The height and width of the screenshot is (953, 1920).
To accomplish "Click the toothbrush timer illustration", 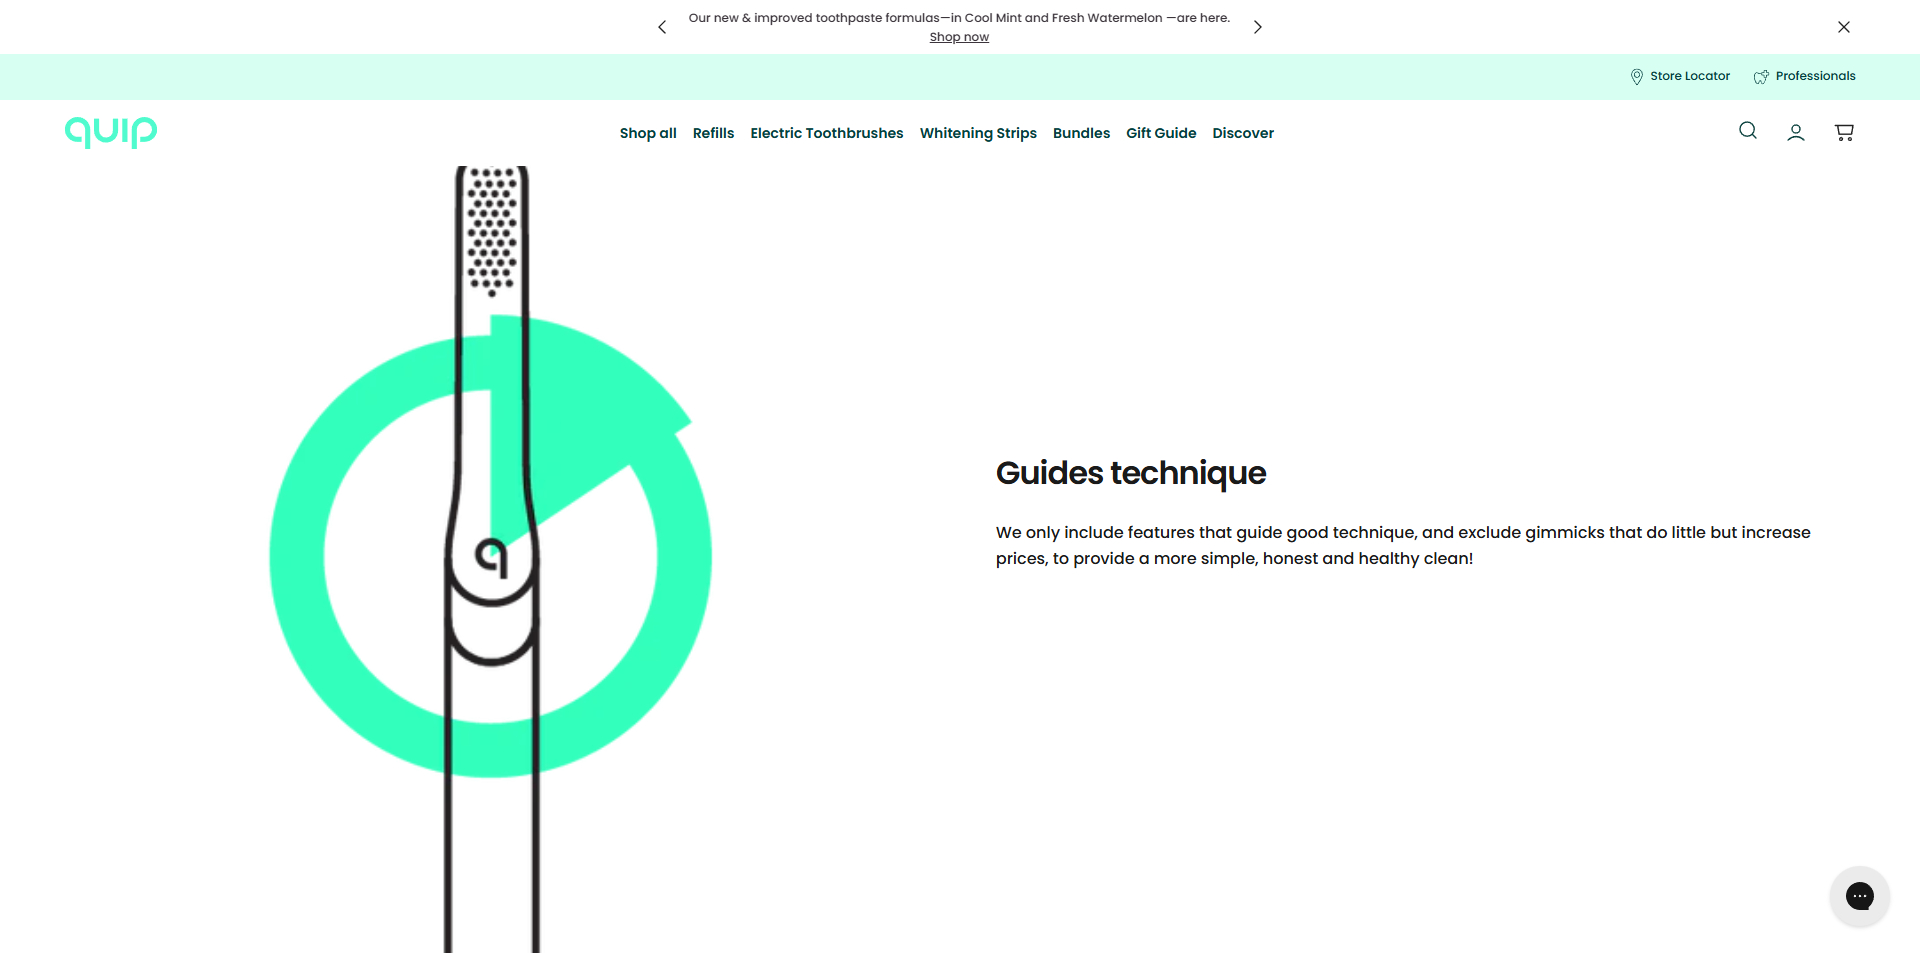I will coord(490,556).
